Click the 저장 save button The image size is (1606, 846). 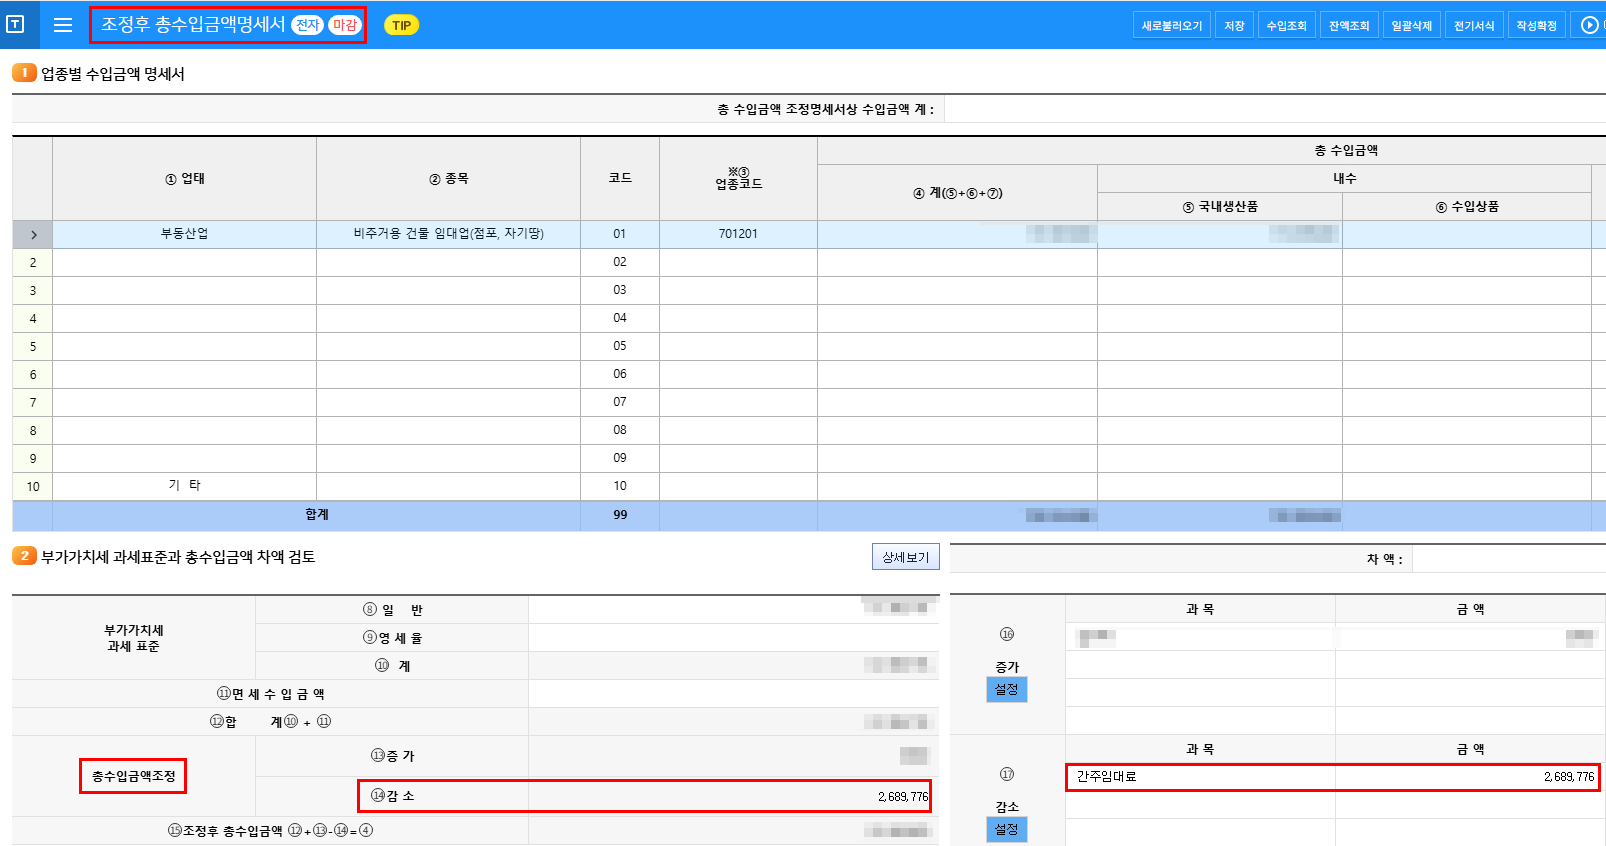tap(1234, 25)
